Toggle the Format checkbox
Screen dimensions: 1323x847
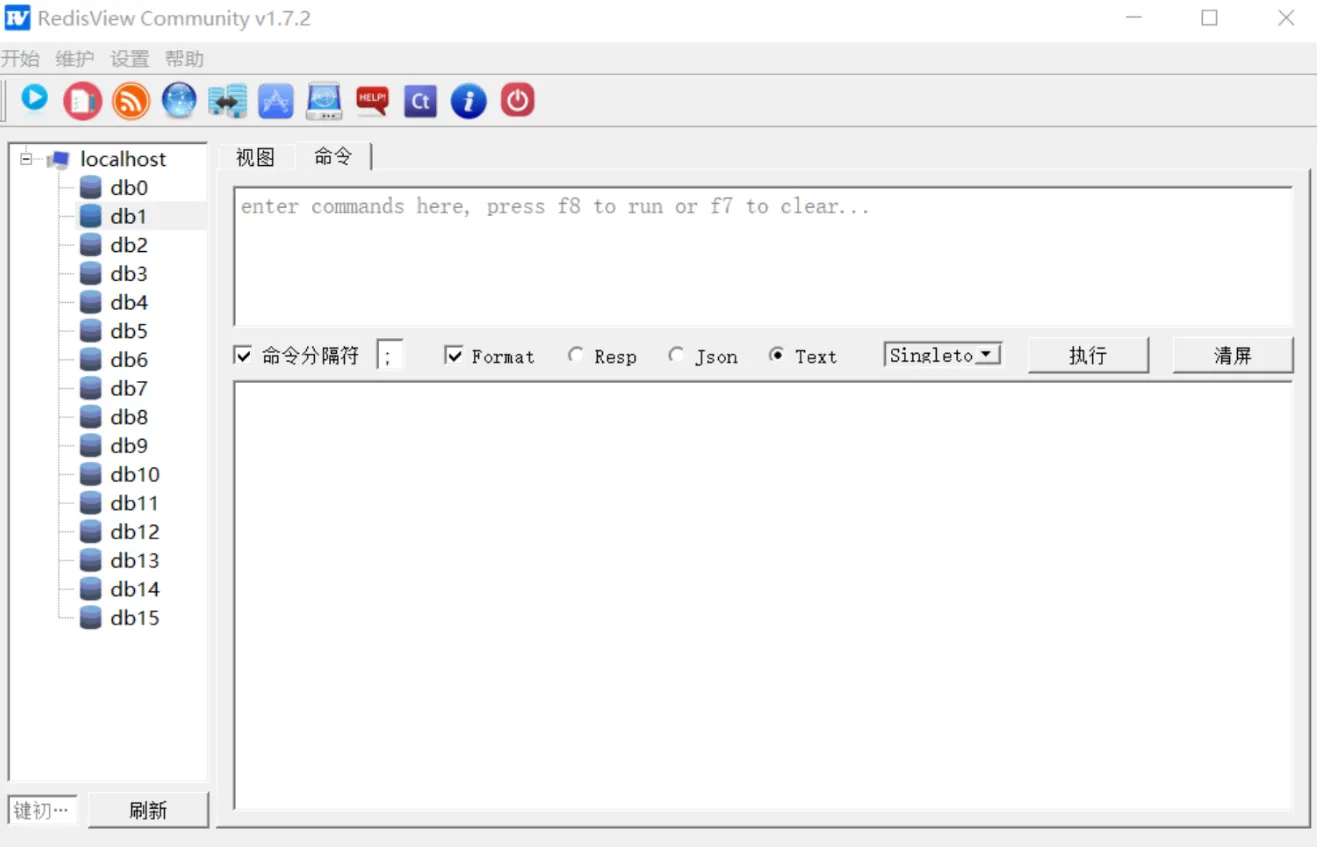click(x=454, y=355)
